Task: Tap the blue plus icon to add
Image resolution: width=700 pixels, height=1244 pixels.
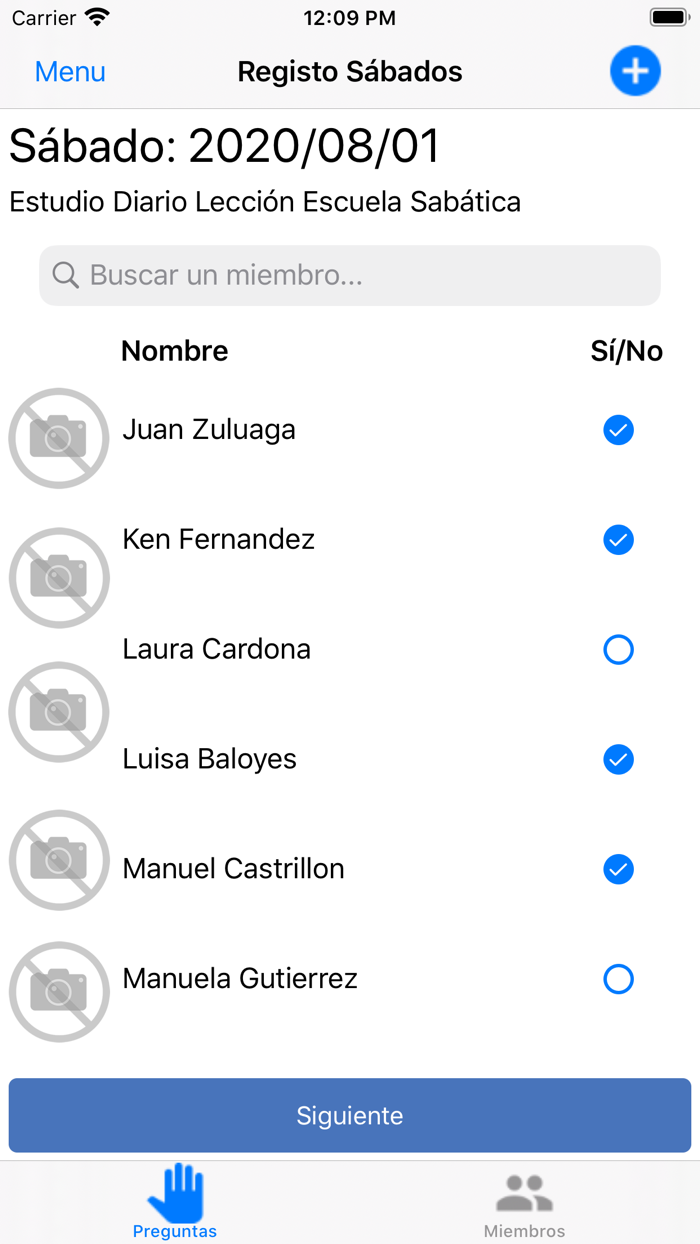Action: pyautogui.click(x=635, y=71)
